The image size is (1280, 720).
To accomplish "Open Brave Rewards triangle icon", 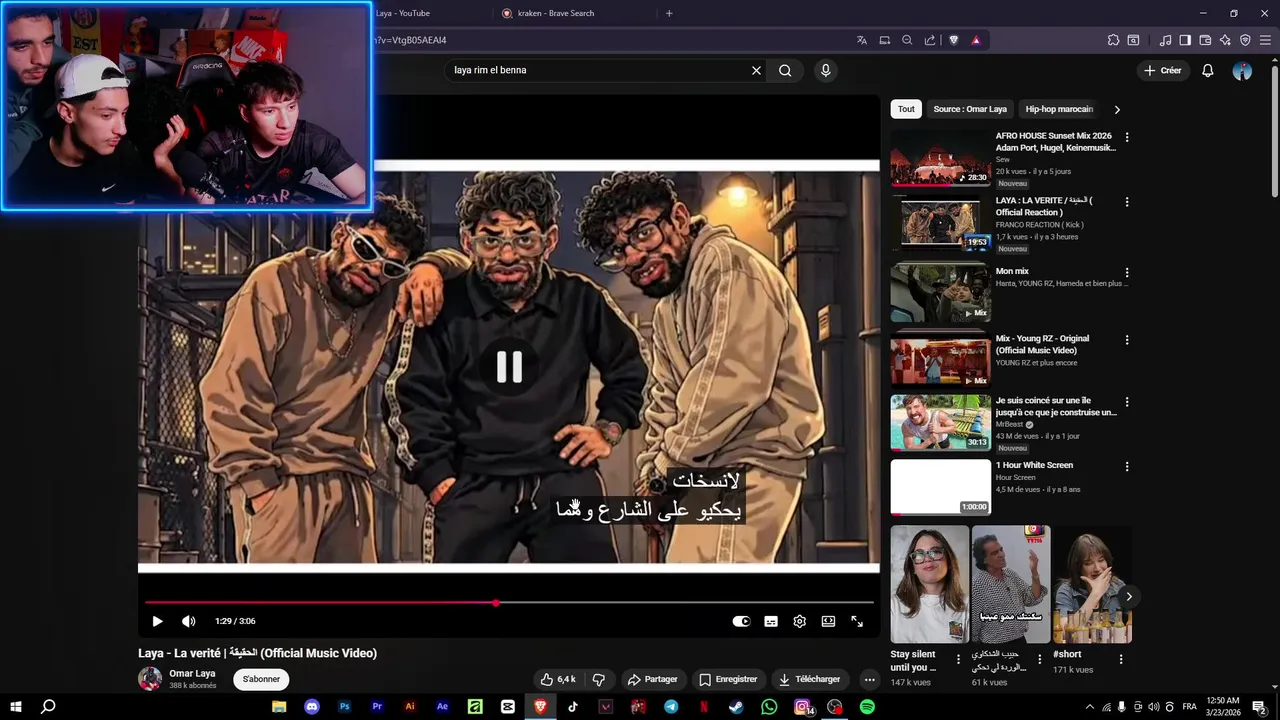I will coord(976,40).
